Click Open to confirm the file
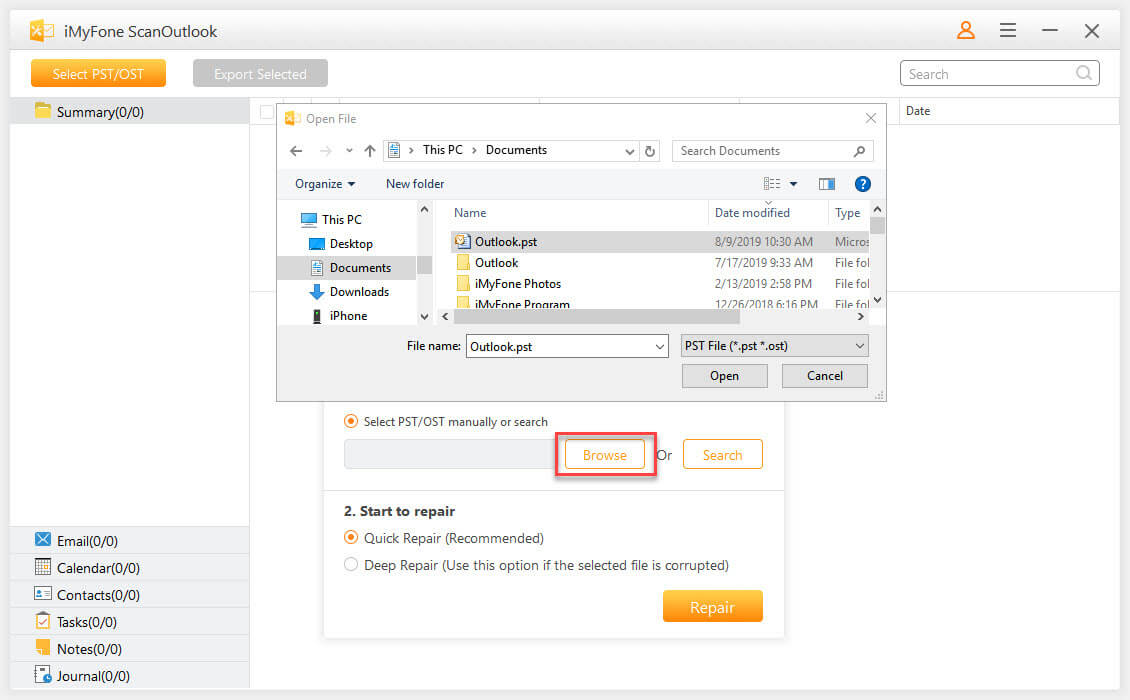 tap(724, 375)
